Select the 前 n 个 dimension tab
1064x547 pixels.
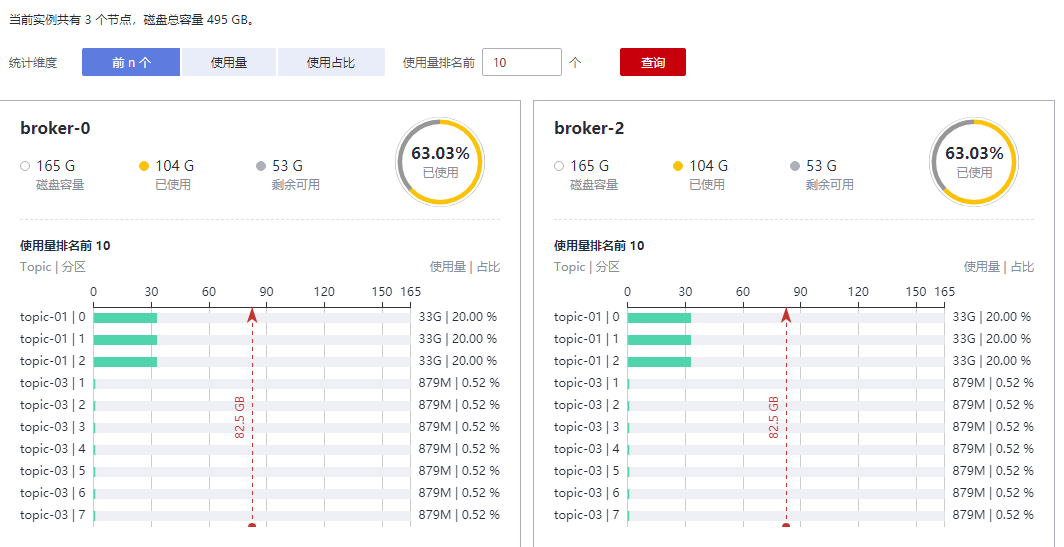(131, 62)
